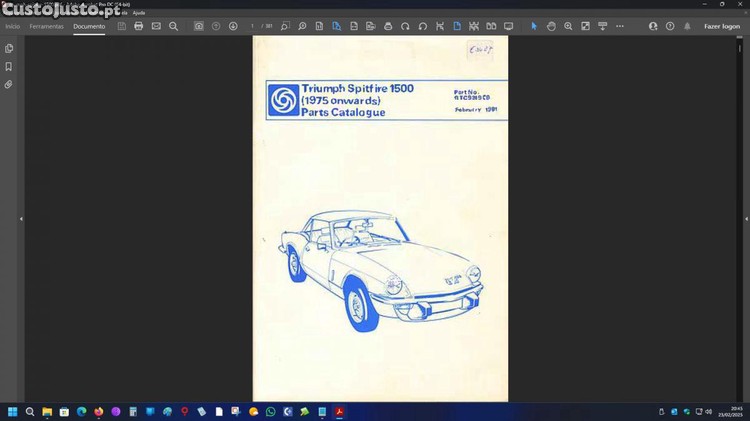Click the Print icon in the toolbar
Viewport: 750px width, 421px height.
pos(139,26)
